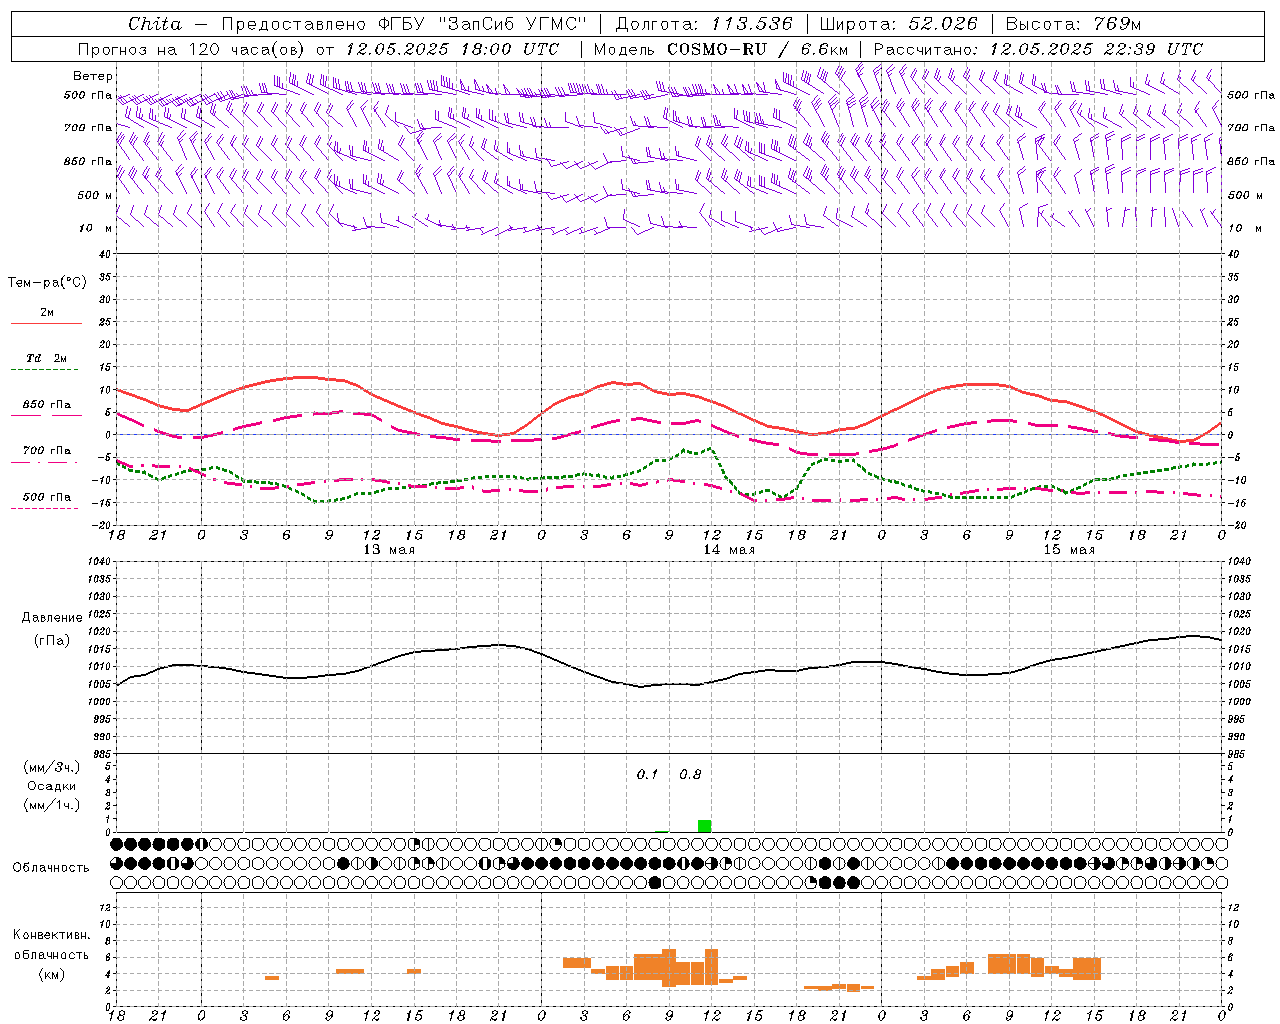Viewport: 1280px width, 1024px height.
Task: Click the "Осадки" precipitation panel label
Action: pos(52,786)
